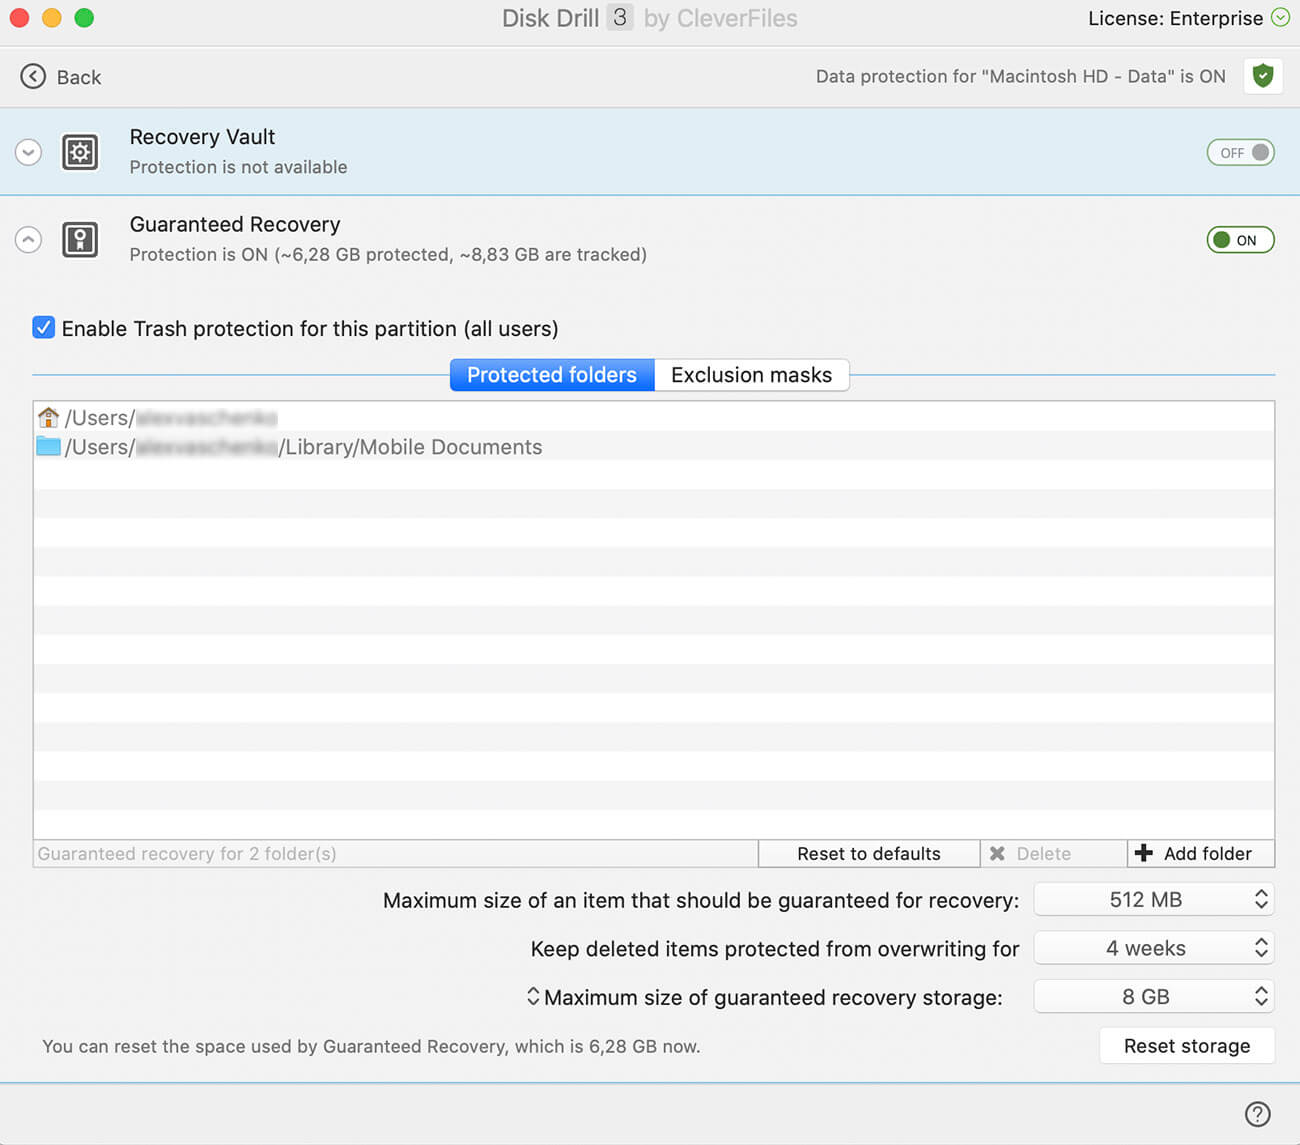The image size is (1300, 1145).
Task: Click the Recovery Vault gear icon
Action: tap(80, 153)
